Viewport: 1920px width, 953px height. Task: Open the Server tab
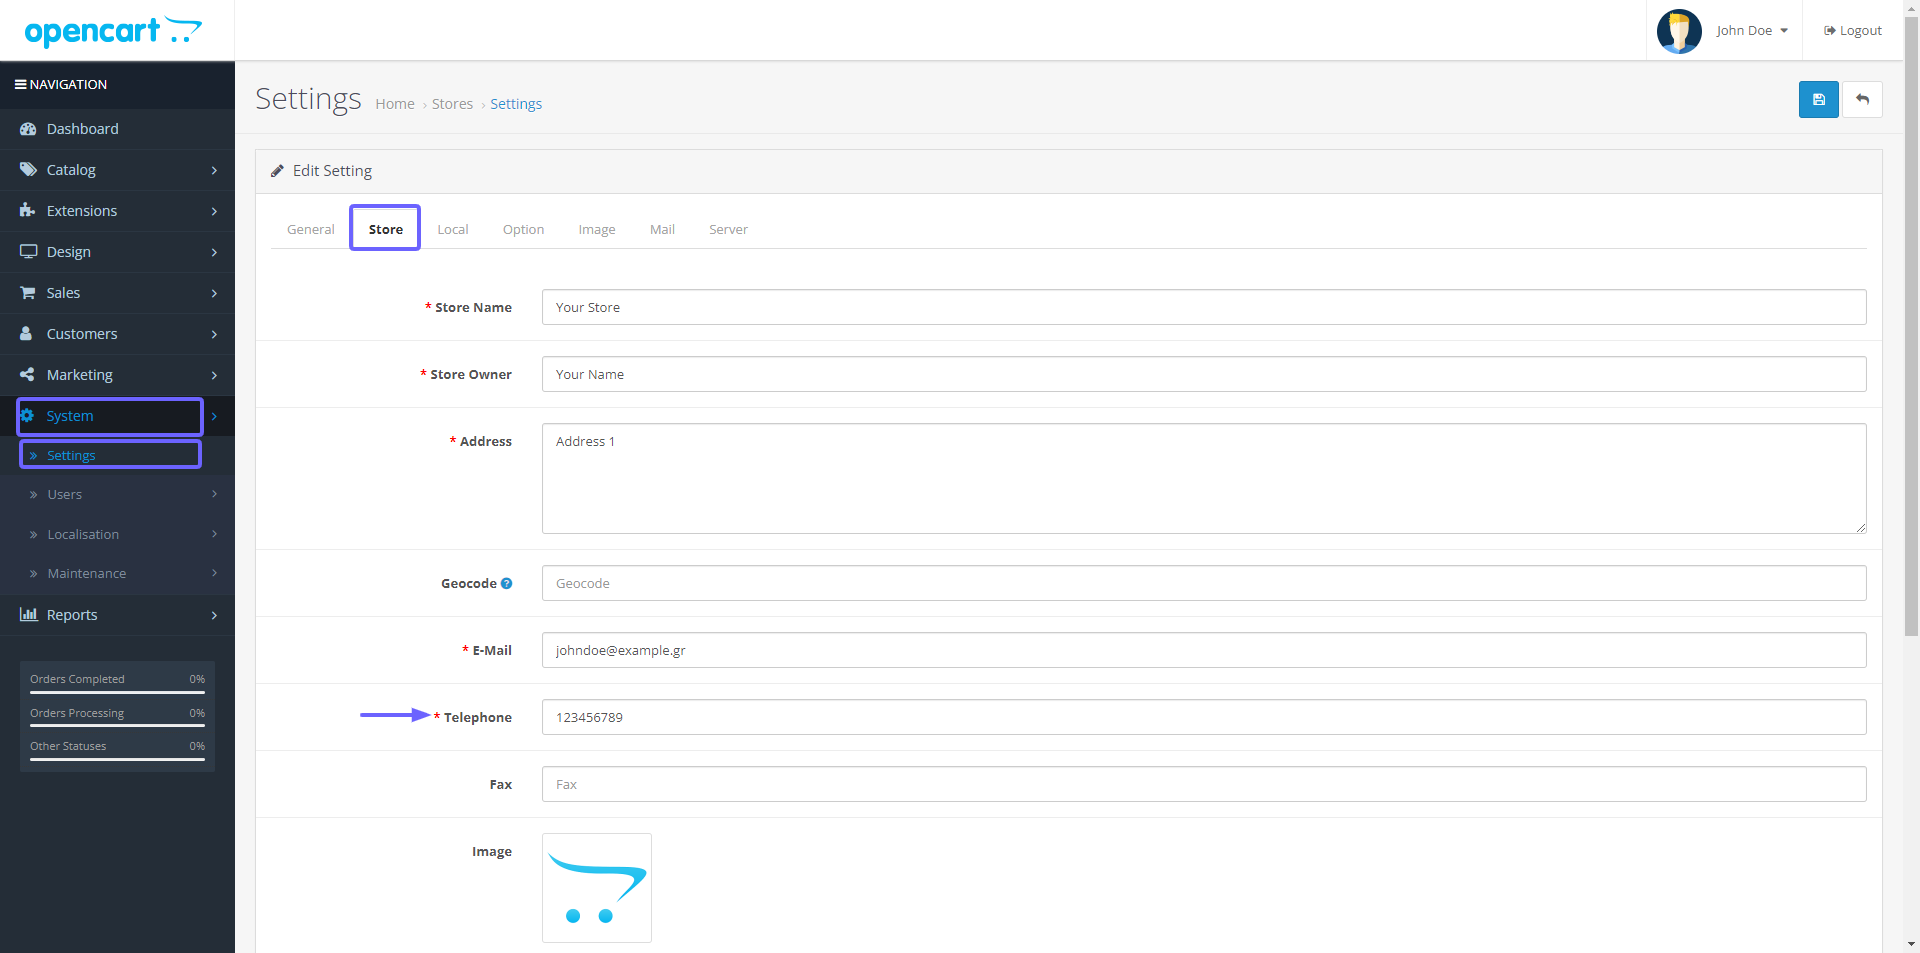728,229
